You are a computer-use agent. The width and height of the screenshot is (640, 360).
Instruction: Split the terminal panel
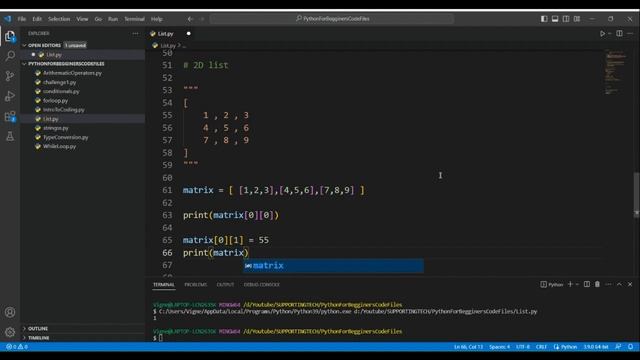[587, 284]
